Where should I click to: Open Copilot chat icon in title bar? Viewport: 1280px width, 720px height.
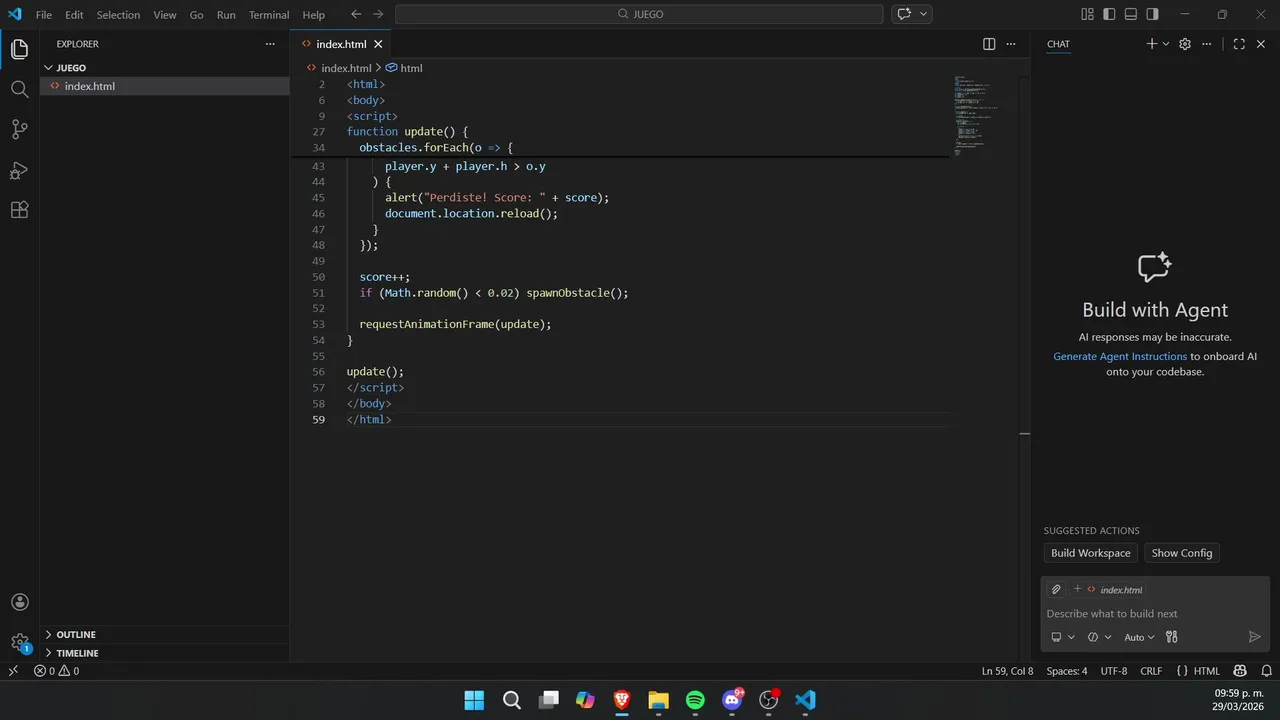904,14
